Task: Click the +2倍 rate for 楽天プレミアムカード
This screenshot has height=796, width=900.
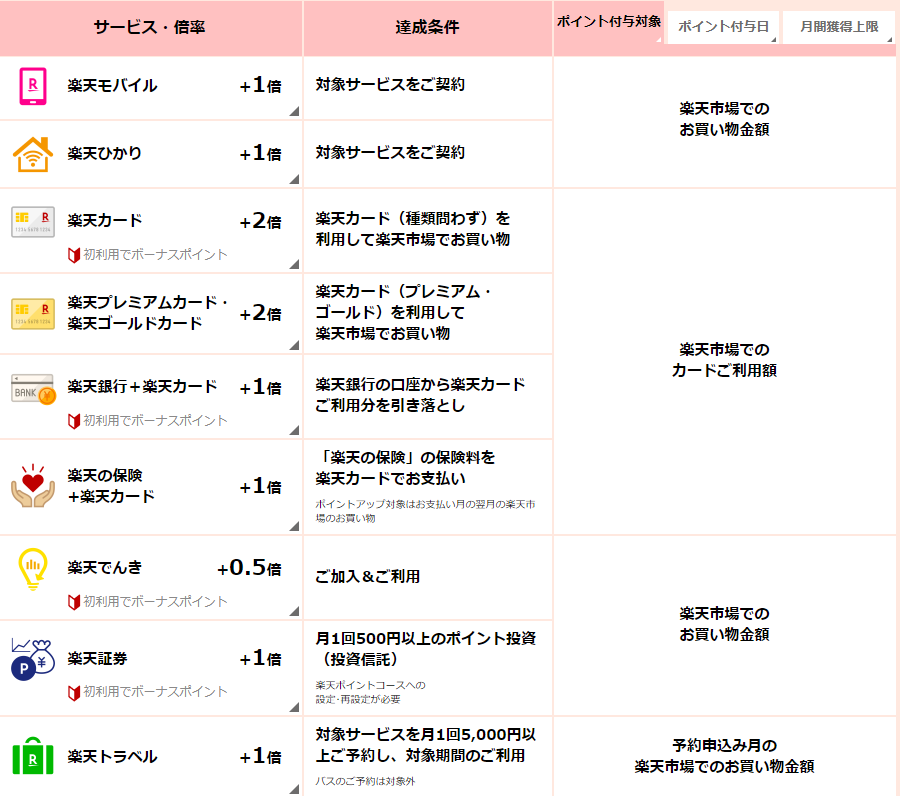Action: (x=260, y=313)
